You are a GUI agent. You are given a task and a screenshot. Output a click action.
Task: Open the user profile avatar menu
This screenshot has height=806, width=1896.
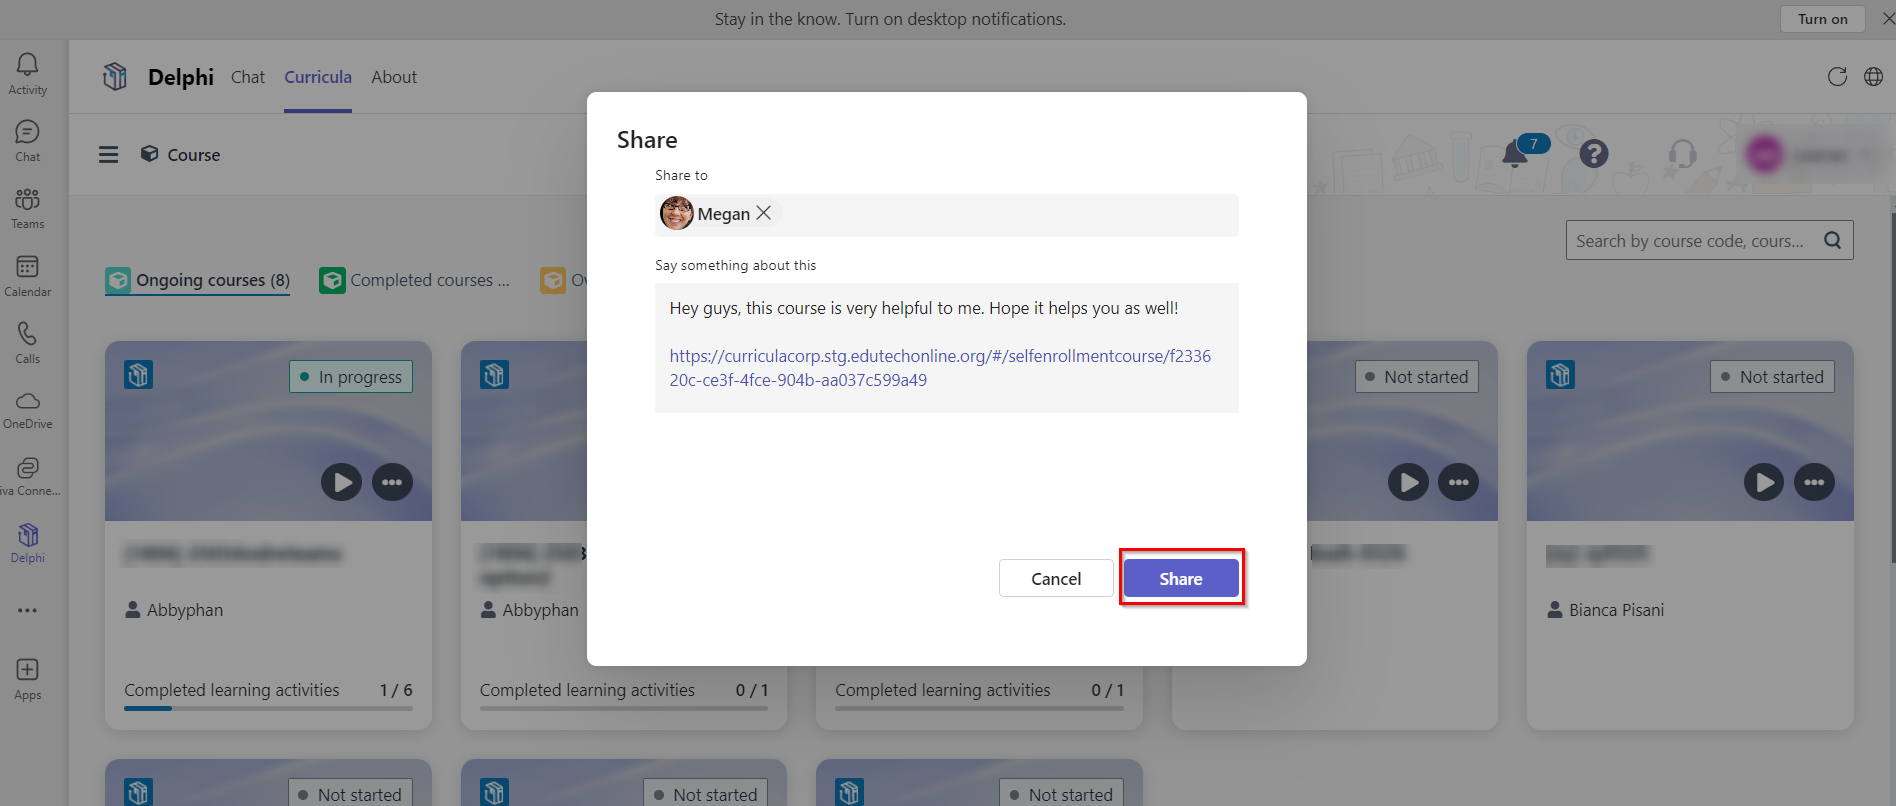(1765, 154)
